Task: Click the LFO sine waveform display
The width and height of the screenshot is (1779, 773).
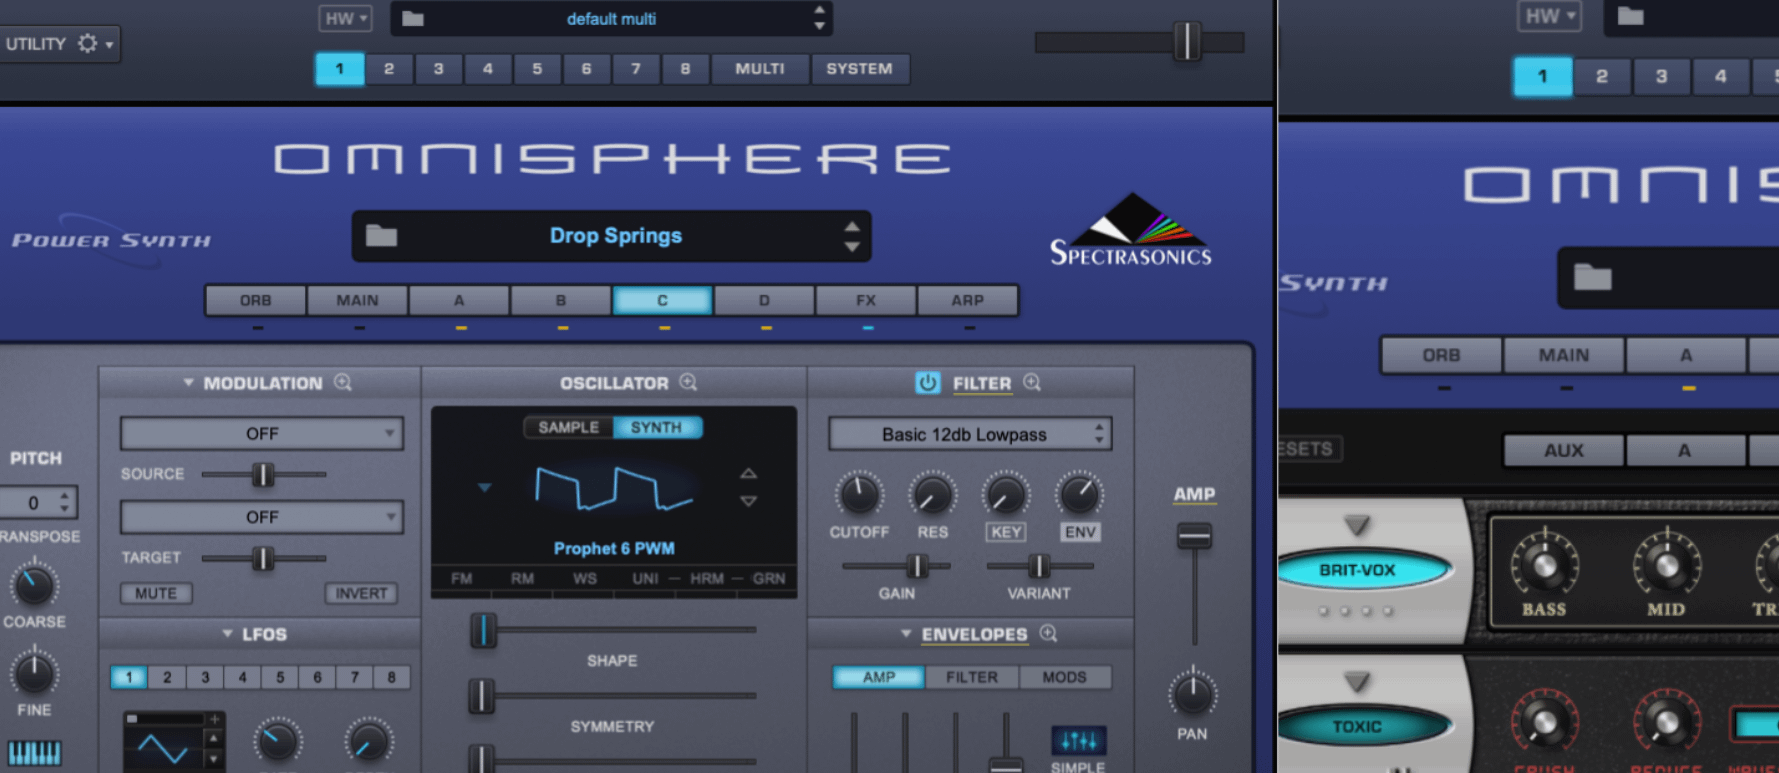Action: 162,747
